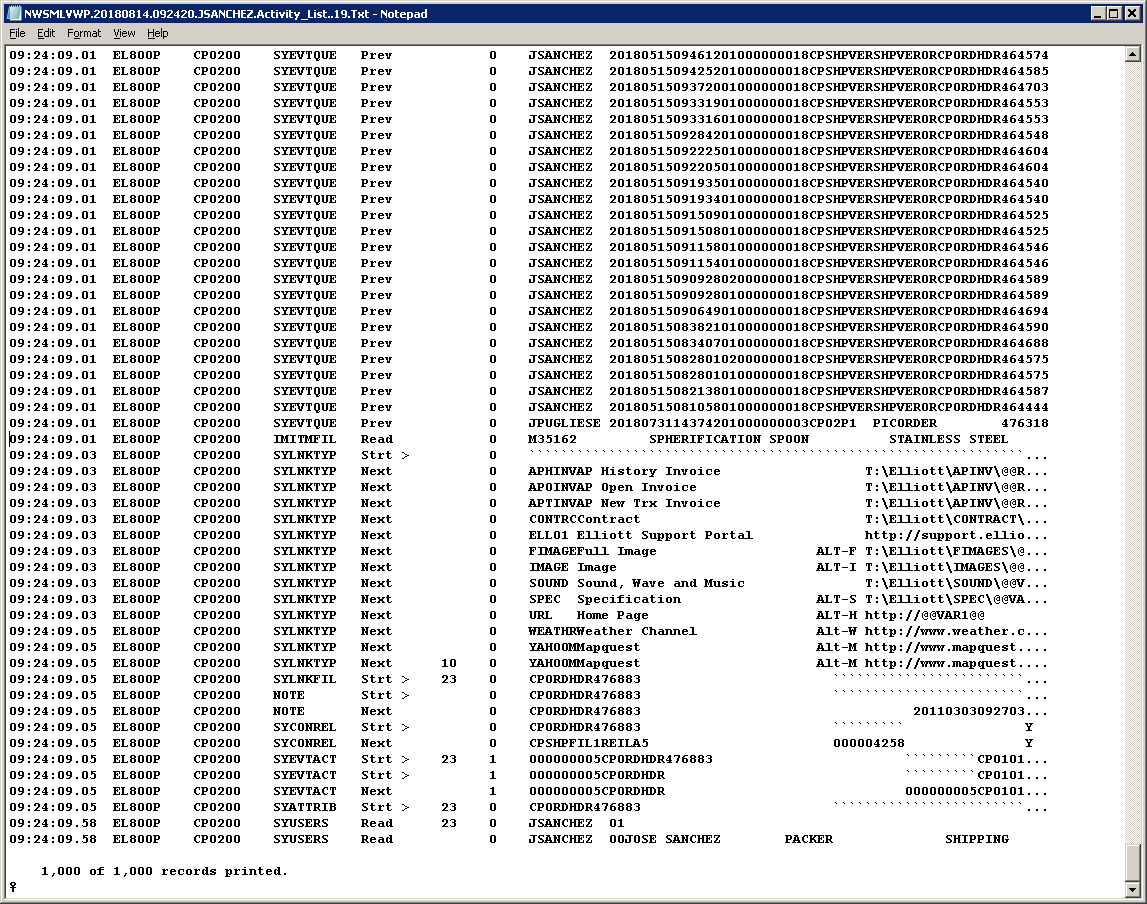
Task: Click the IMITMFIL file name
Action: tap(304, 440)
